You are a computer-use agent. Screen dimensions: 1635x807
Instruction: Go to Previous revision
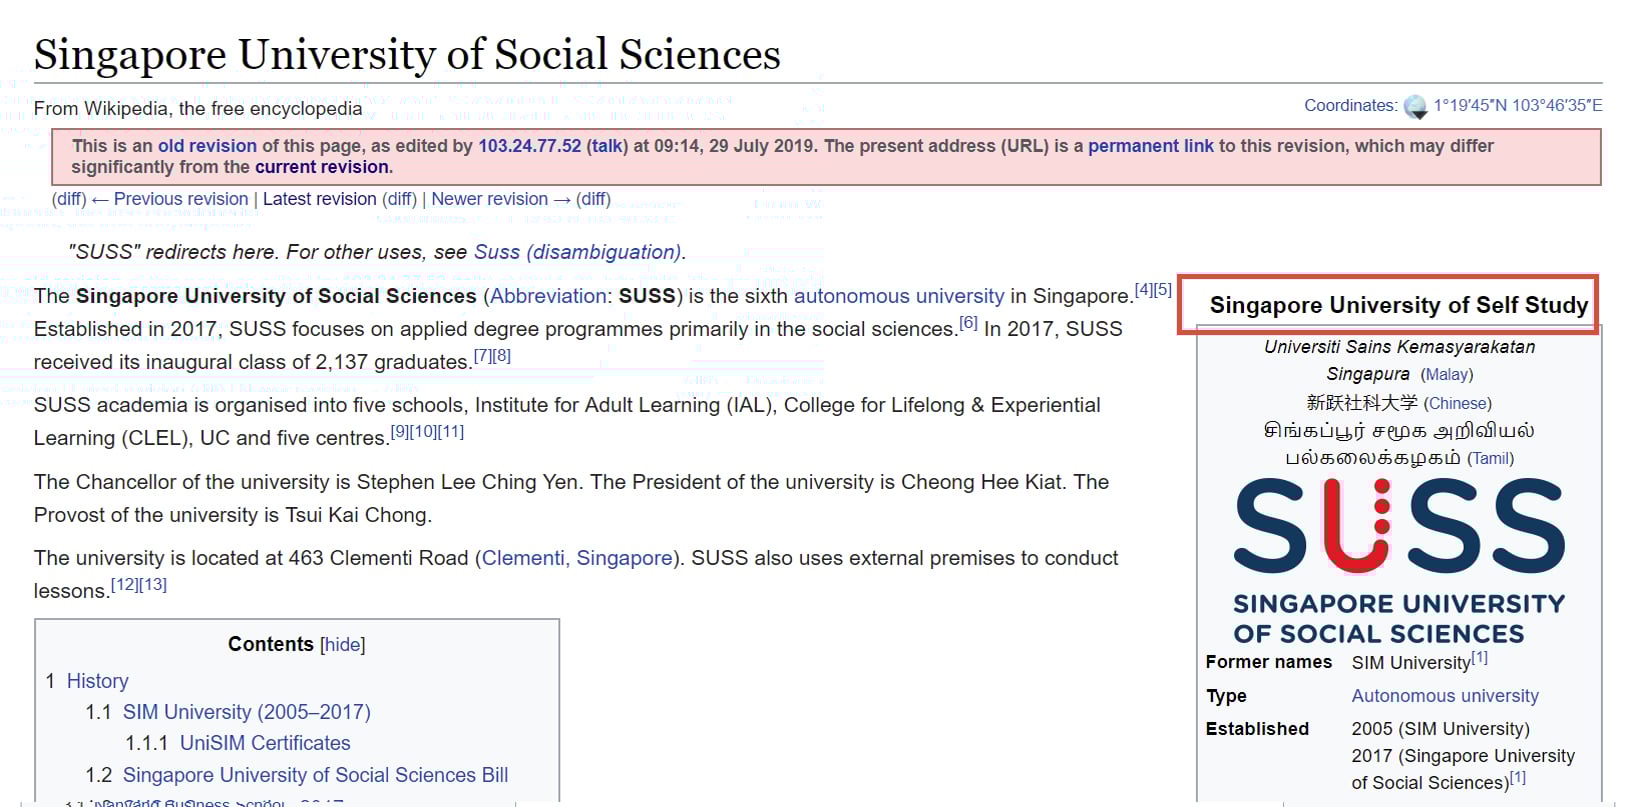180,199
